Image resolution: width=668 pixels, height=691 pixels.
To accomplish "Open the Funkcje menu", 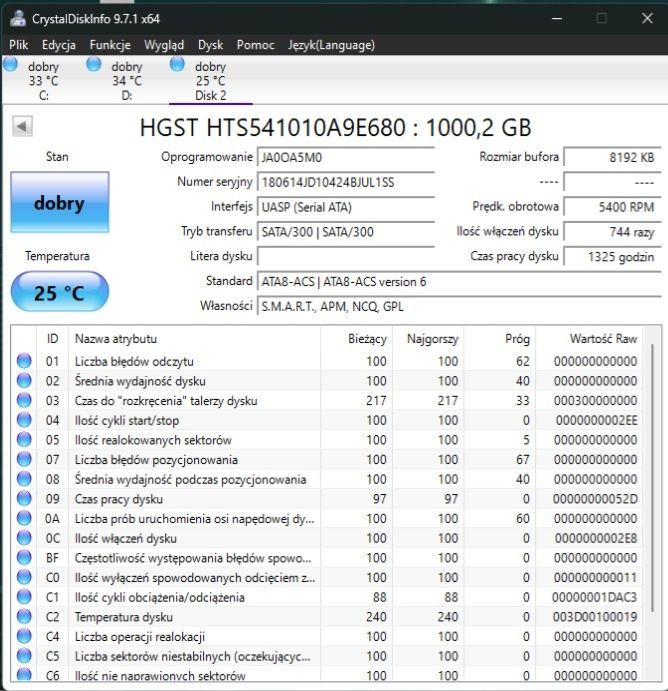I will (x=110, y=45).
